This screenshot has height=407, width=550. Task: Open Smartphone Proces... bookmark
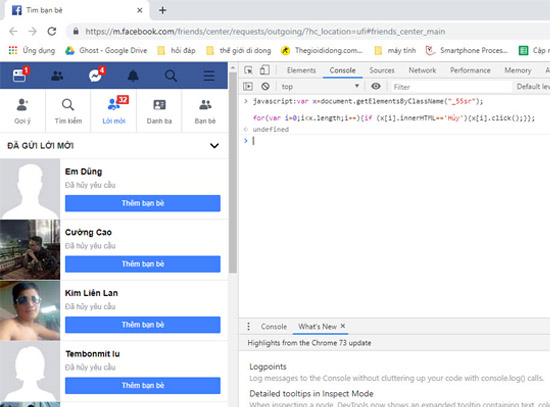coord(467,51)
